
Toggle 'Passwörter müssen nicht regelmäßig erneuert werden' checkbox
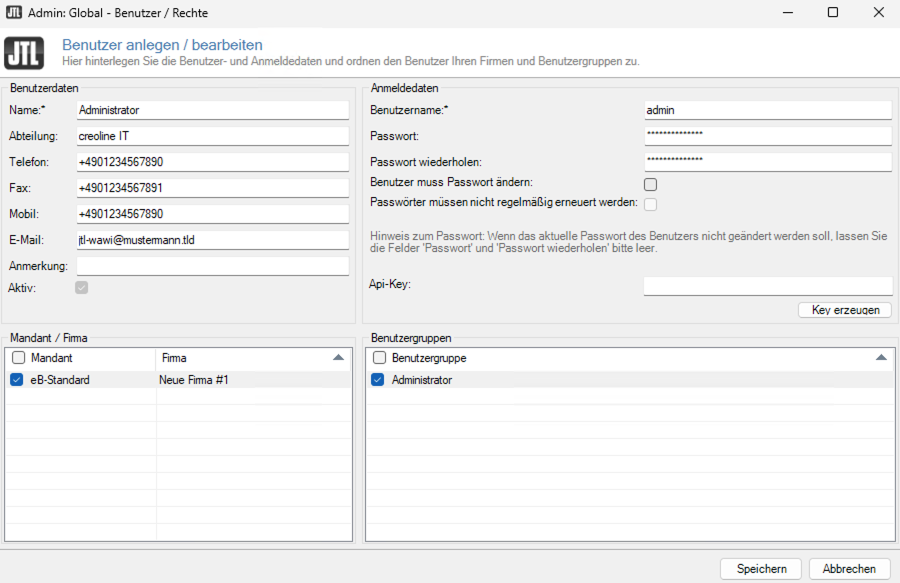click(650, 204)
